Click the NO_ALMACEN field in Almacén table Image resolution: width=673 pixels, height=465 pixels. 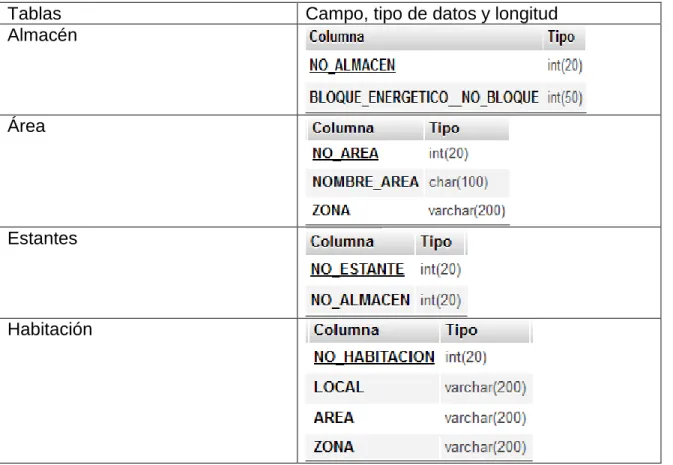click(x=352, y=65)
